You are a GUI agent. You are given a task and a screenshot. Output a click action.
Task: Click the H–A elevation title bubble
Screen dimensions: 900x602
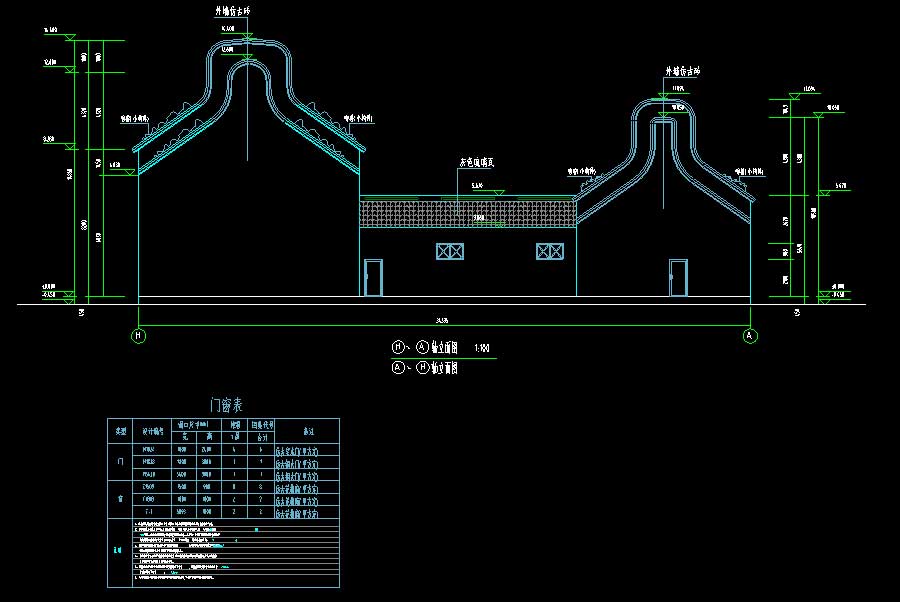pyautogui.click(x=398, y=348)
